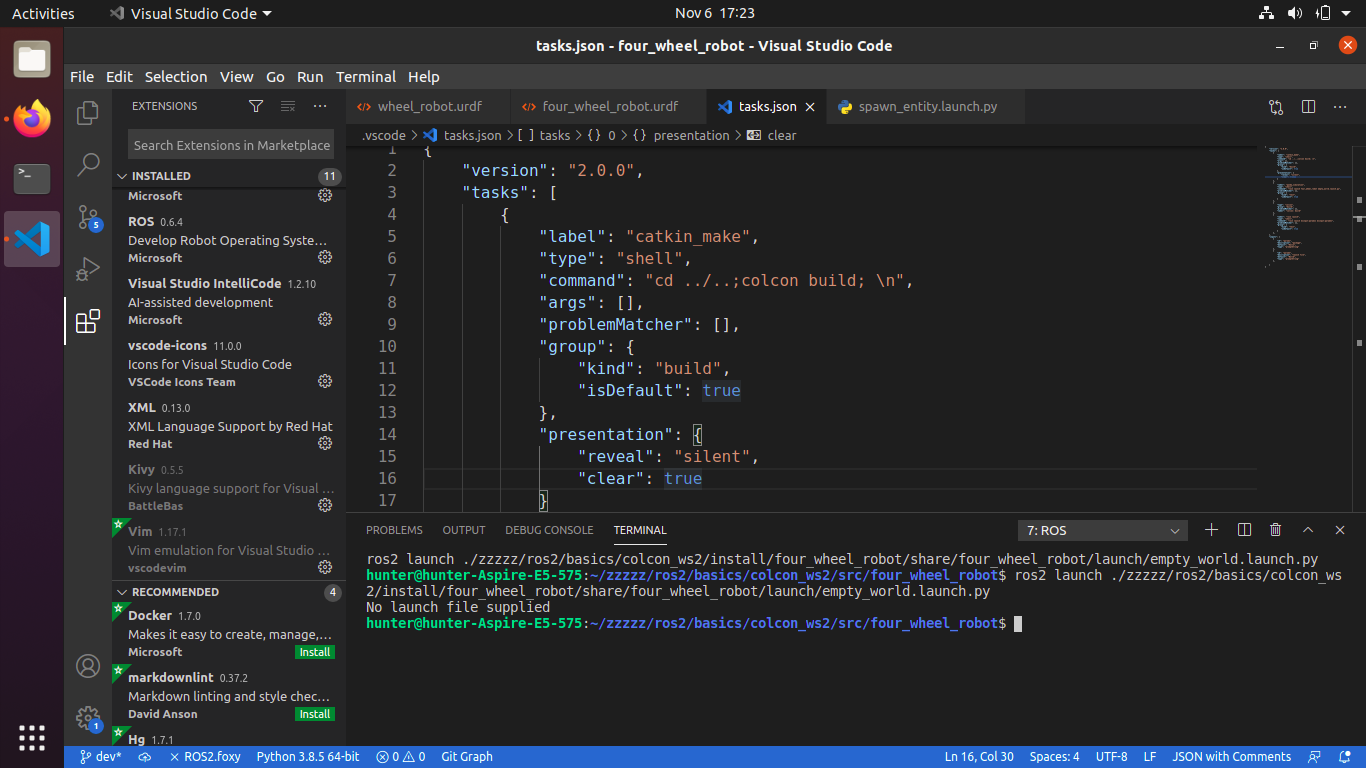Open Run and Debug view

click(88, 269)
